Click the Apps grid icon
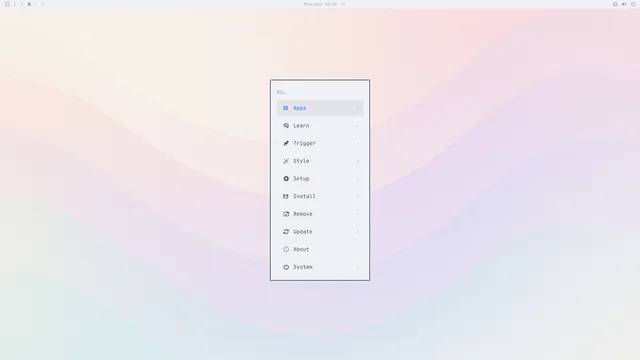The image size is (640, 360). [286, 108]
